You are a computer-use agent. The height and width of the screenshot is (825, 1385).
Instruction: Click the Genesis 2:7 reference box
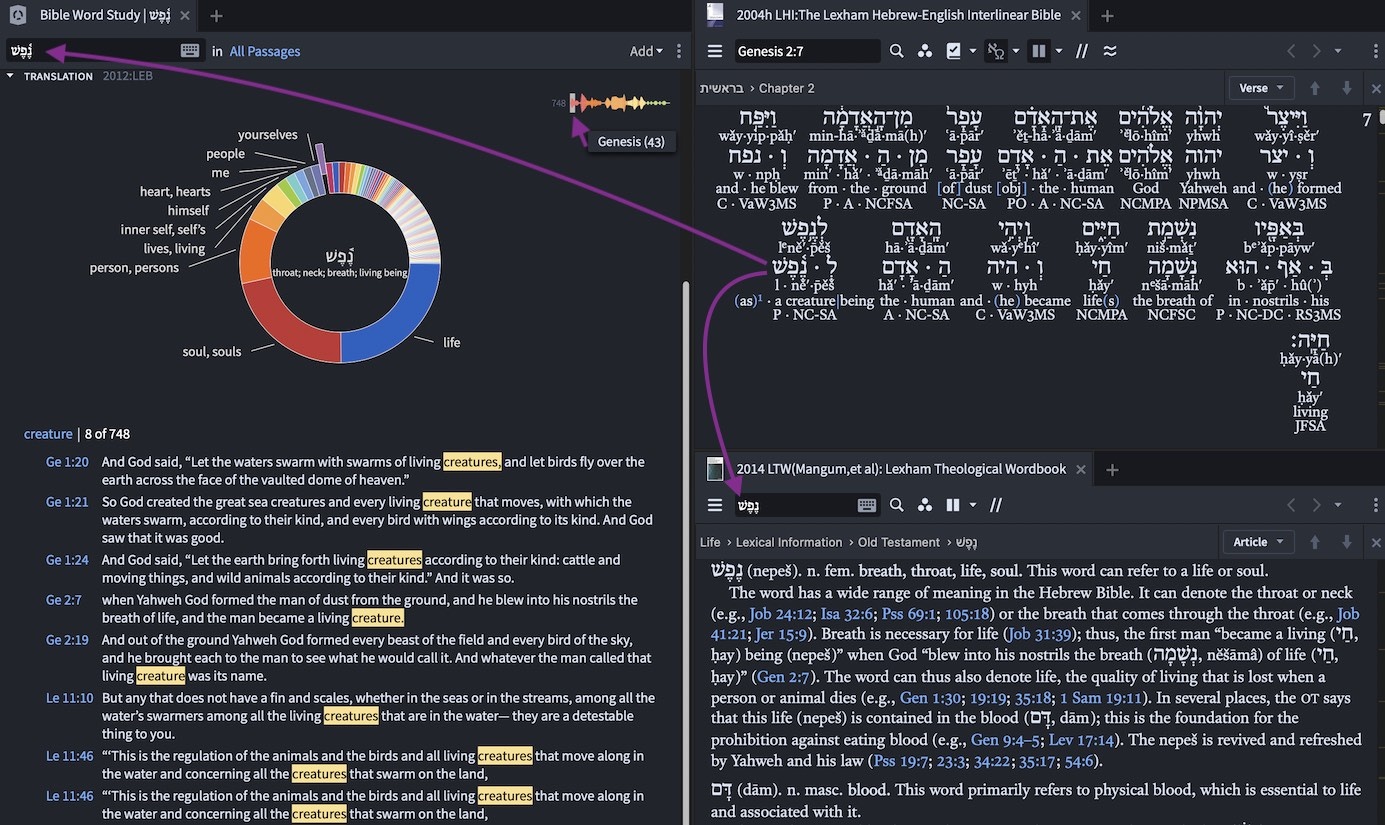coord(807,51)
